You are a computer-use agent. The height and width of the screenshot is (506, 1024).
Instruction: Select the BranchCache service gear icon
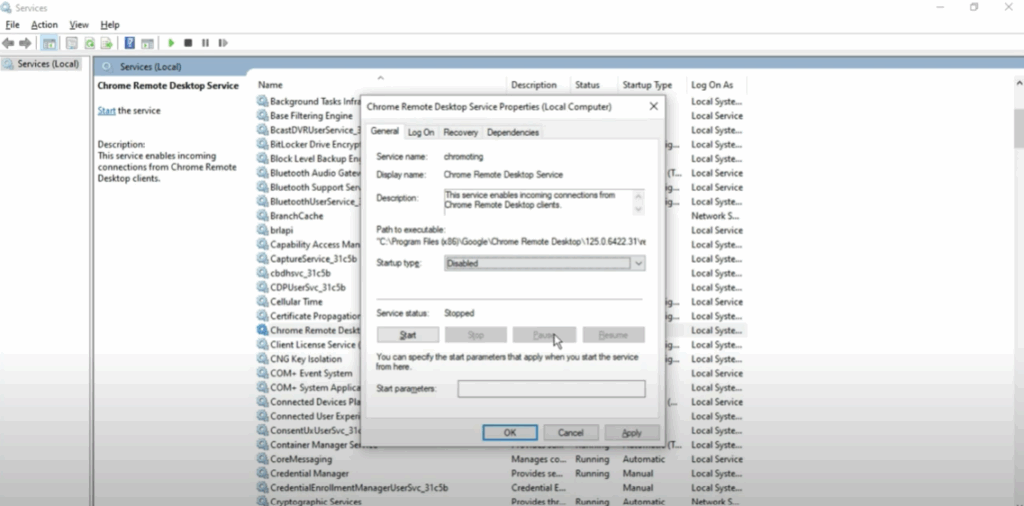[263, 215]
